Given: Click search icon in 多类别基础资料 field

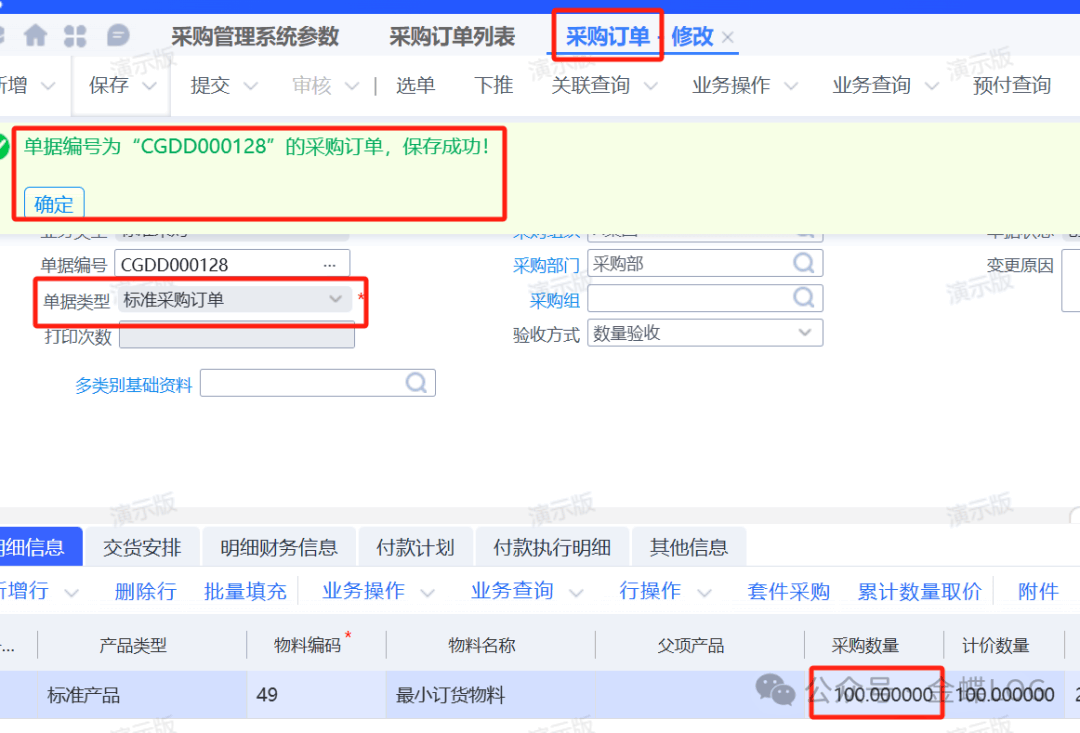Looking at the screenshot, I should click(416, 383).
